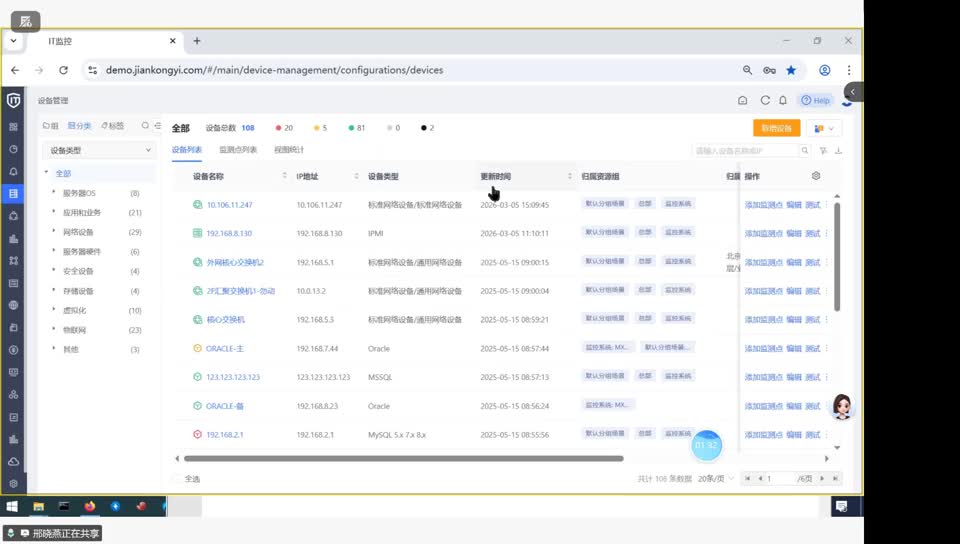Click the notification bell icon in header
Image resolution: width=960 pixels, height=544 pixels.
[783, 100]
